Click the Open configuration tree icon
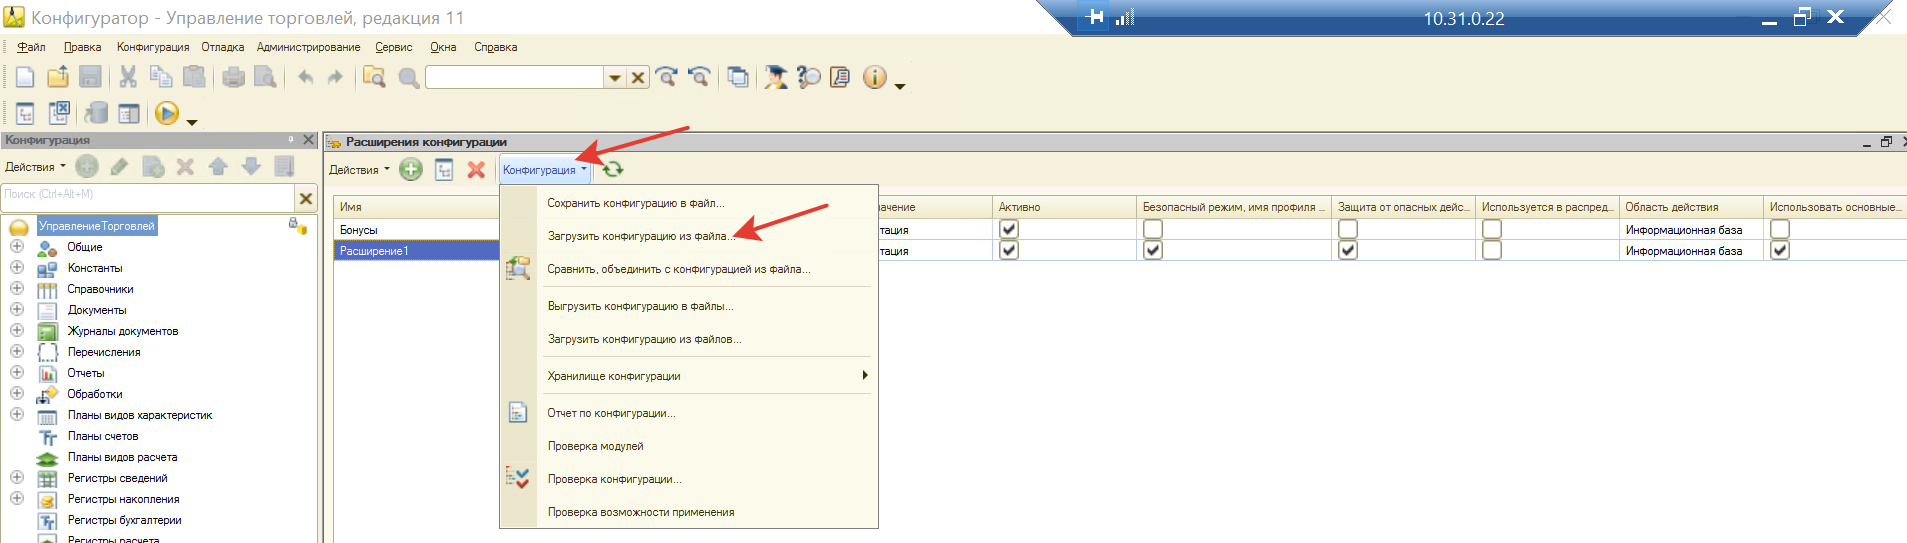The height and width of the screenshot is (543, 1907). [x=26, y=114]
